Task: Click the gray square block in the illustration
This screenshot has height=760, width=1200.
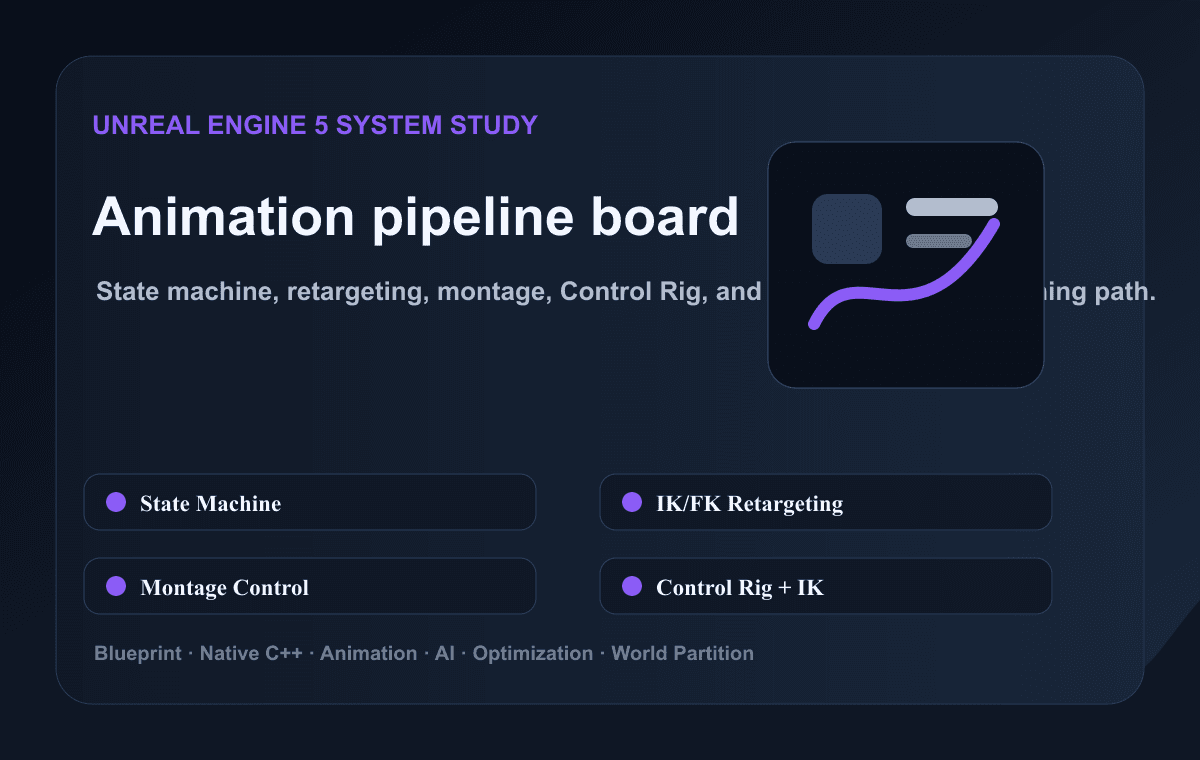Action: tap(847, 229)
